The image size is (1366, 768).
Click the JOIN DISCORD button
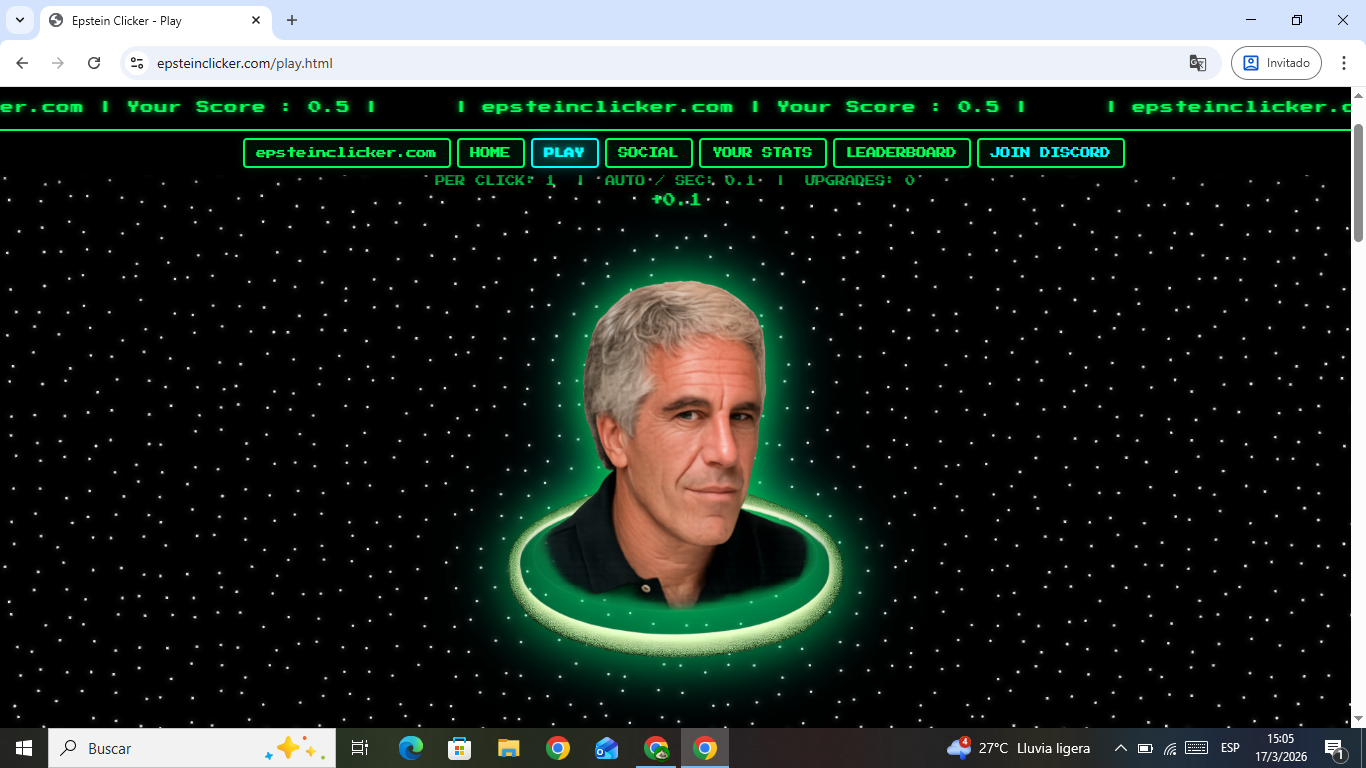click(1050, 153)
